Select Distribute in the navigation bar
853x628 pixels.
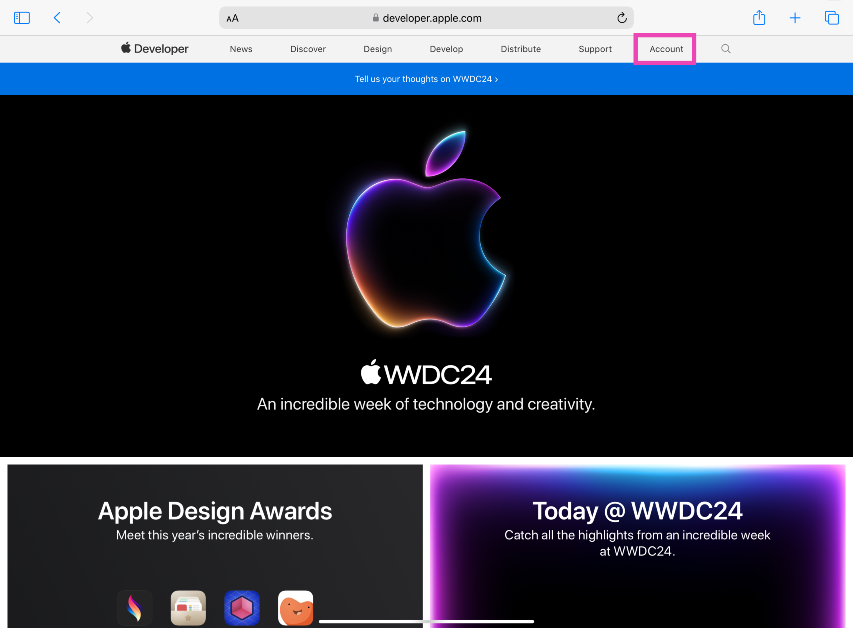[x=520, y=49]
